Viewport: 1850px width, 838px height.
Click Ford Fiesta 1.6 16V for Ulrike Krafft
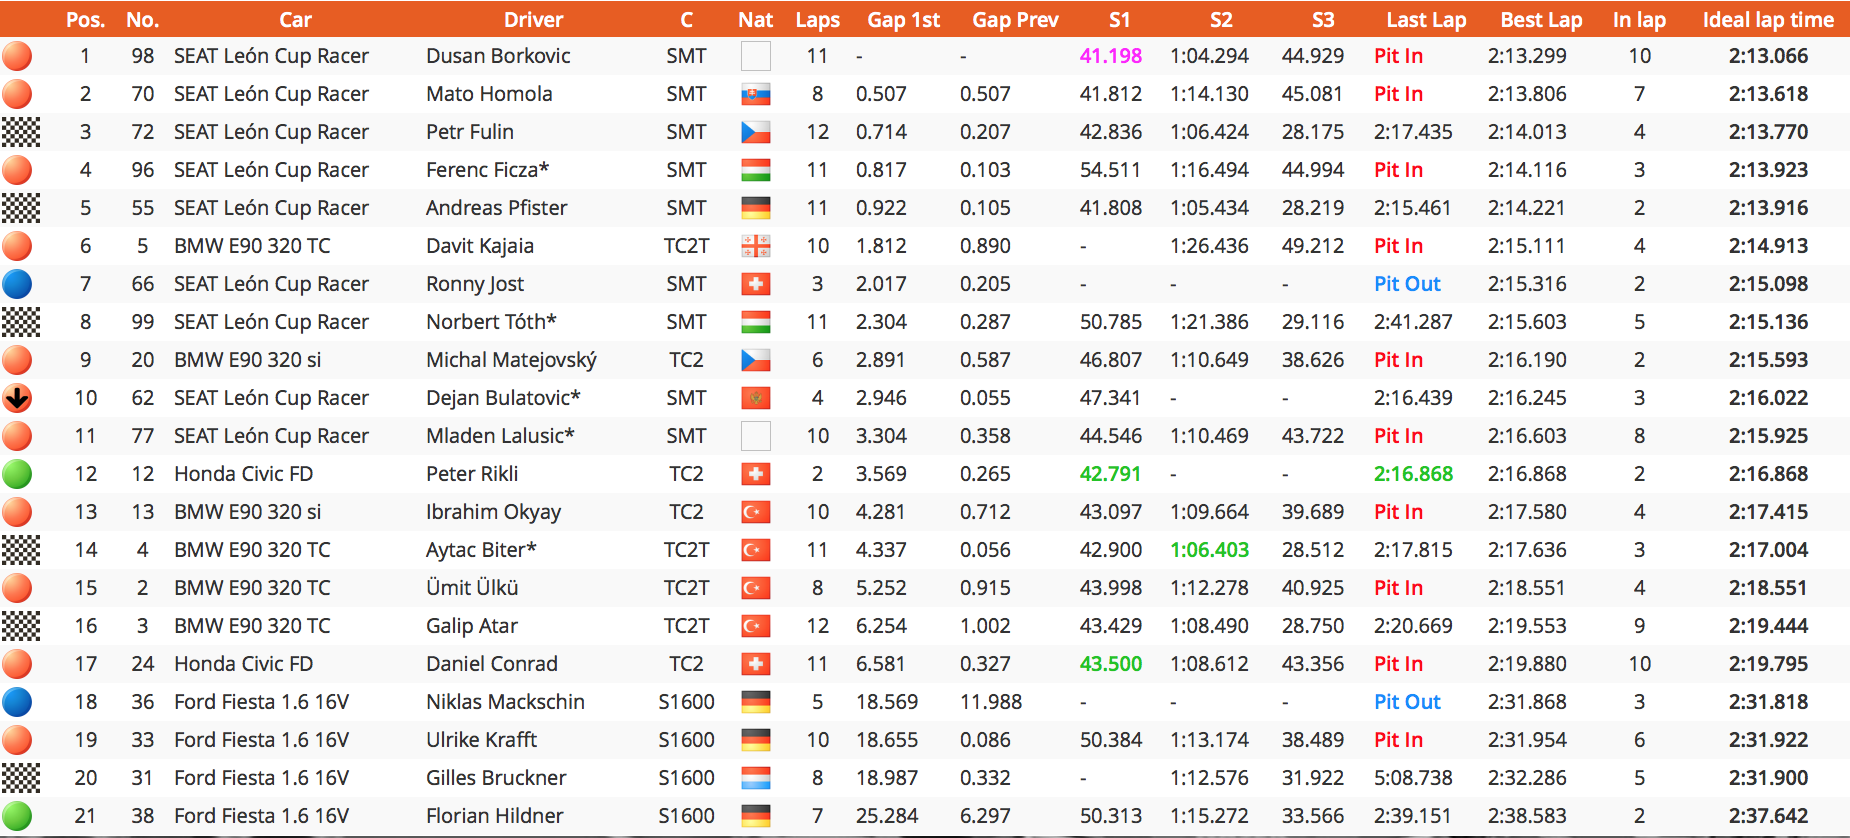[262, 740]
